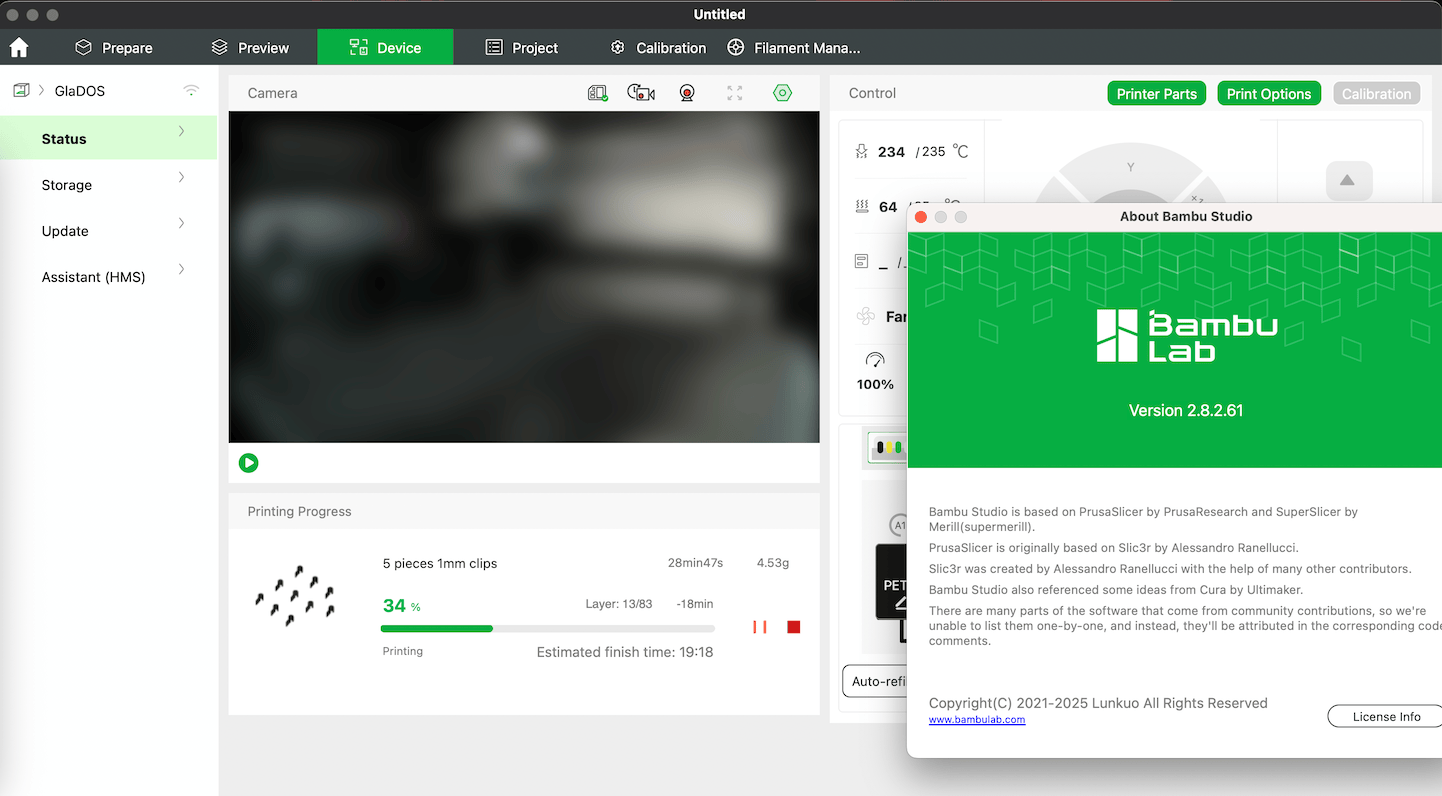
Task: Open www.bambulab.com link
Action: (x=977, y=720)
